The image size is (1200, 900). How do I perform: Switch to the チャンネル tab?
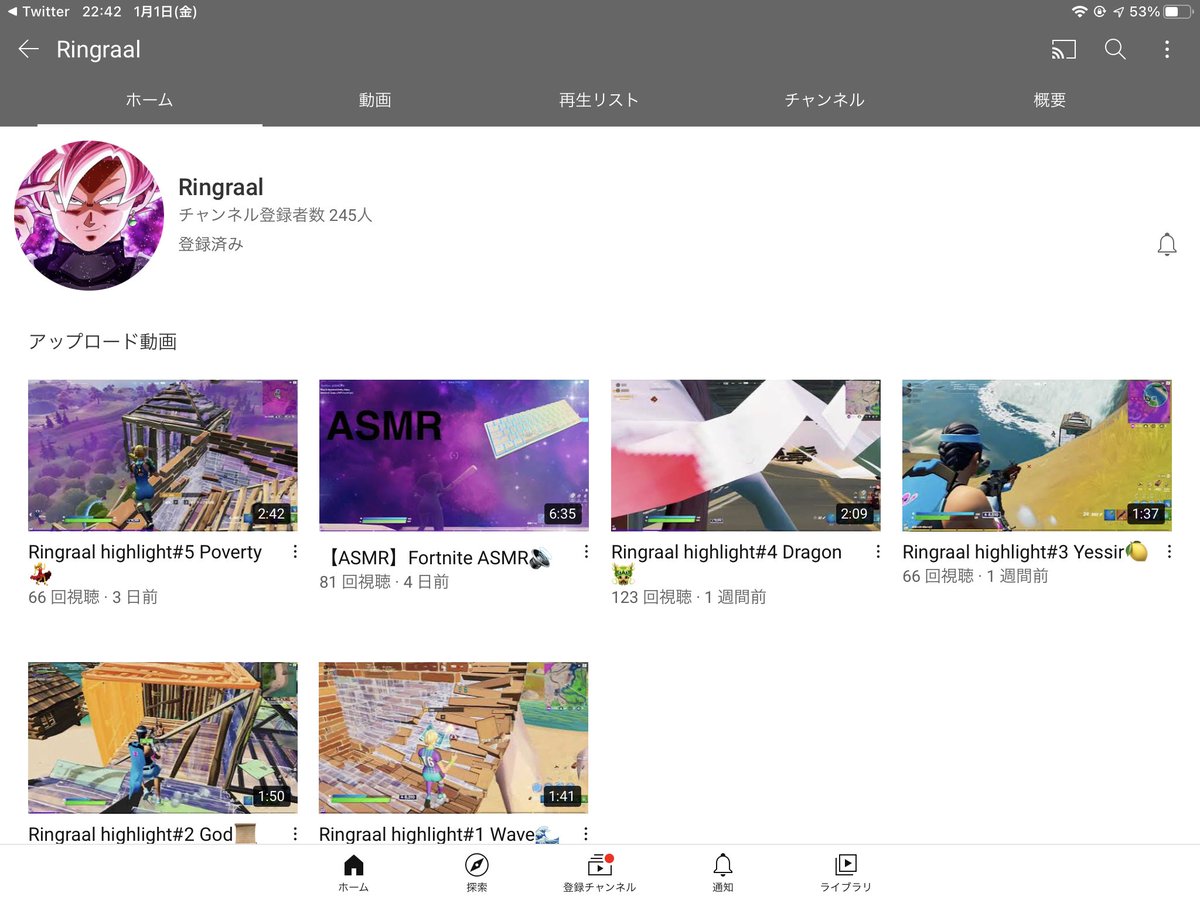(824, 100)
